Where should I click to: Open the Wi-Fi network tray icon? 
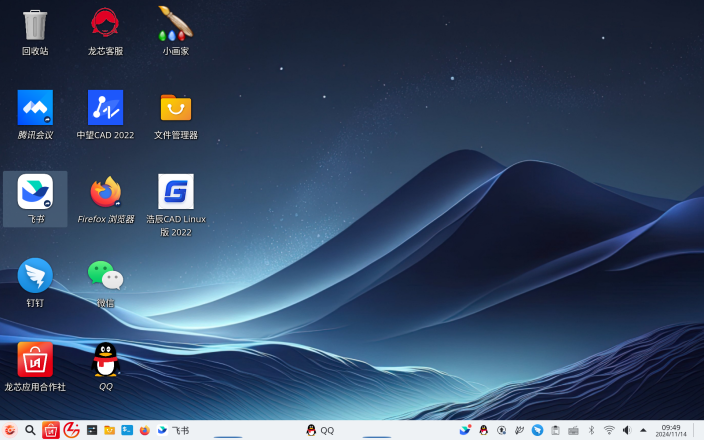point(609,431)
